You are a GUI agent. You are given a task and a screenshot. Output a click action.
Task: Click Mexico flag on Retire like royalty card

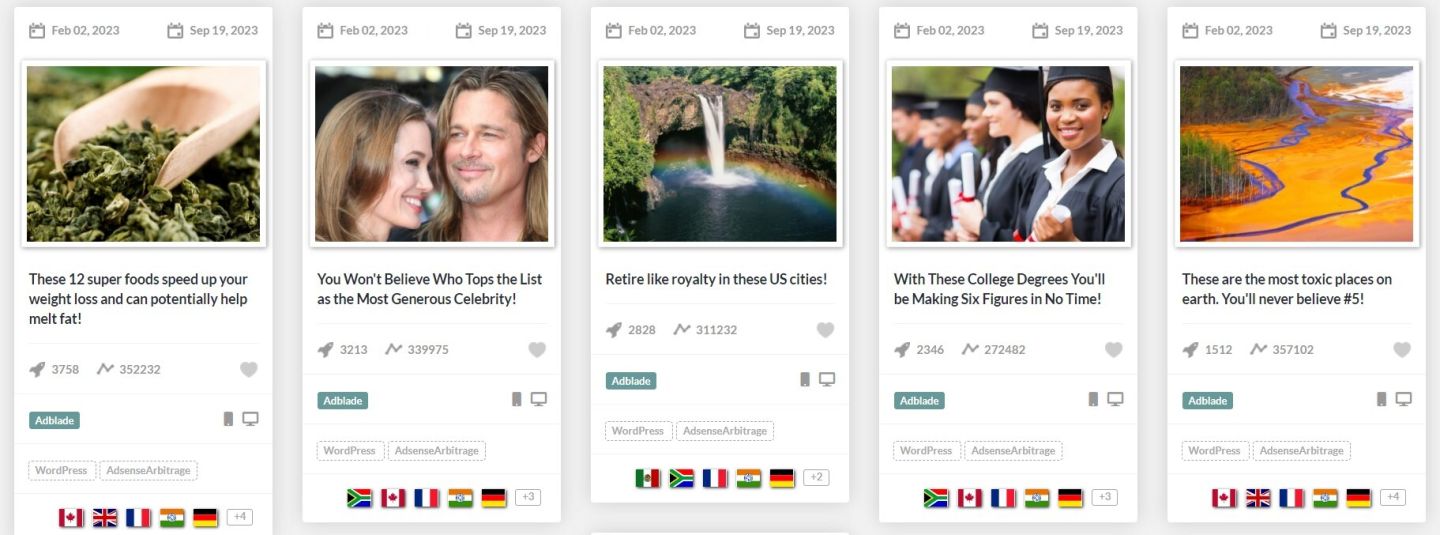pos(648,478)
